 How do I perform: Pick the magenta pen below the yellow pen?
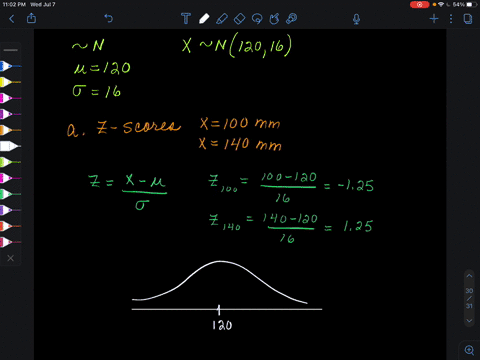pos(10,98)
